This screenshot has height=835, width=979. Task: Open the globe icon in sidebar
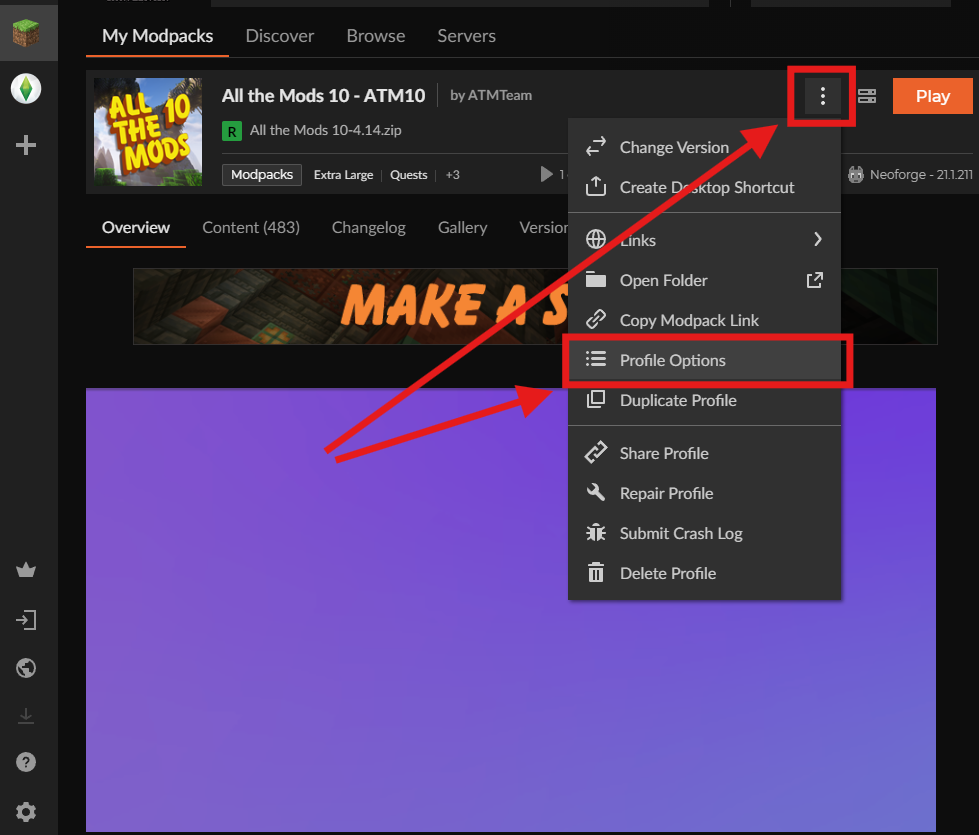[26, 668]
